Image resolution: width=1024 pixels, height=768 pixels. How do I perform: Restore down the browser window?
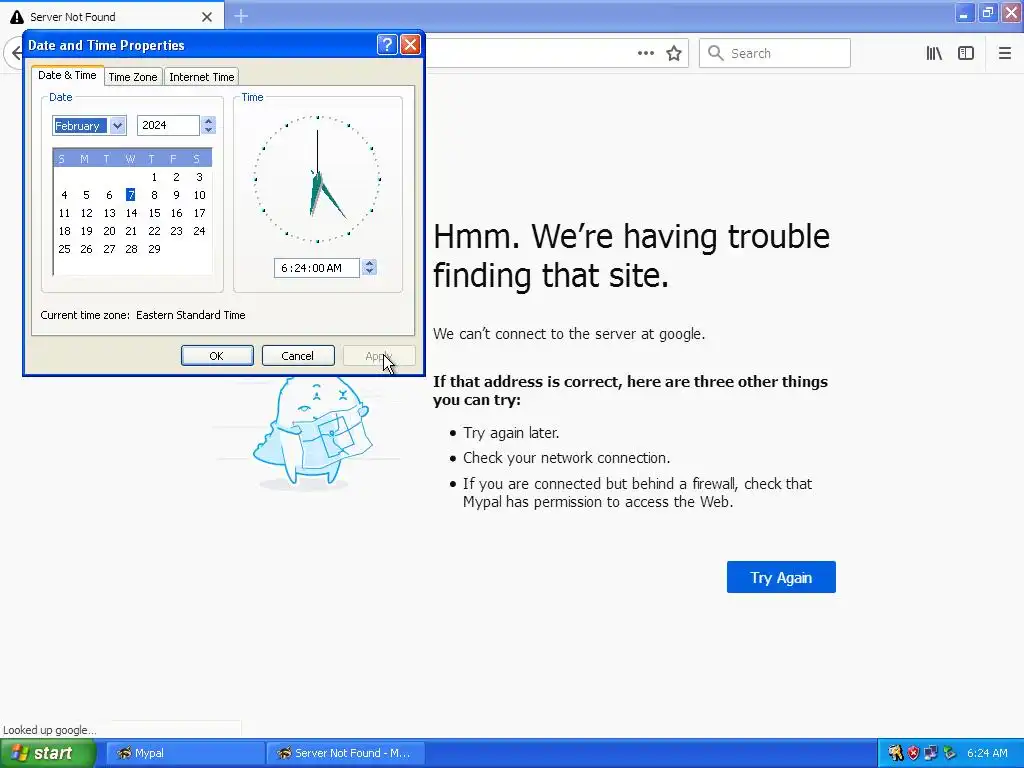coord(987,13)
